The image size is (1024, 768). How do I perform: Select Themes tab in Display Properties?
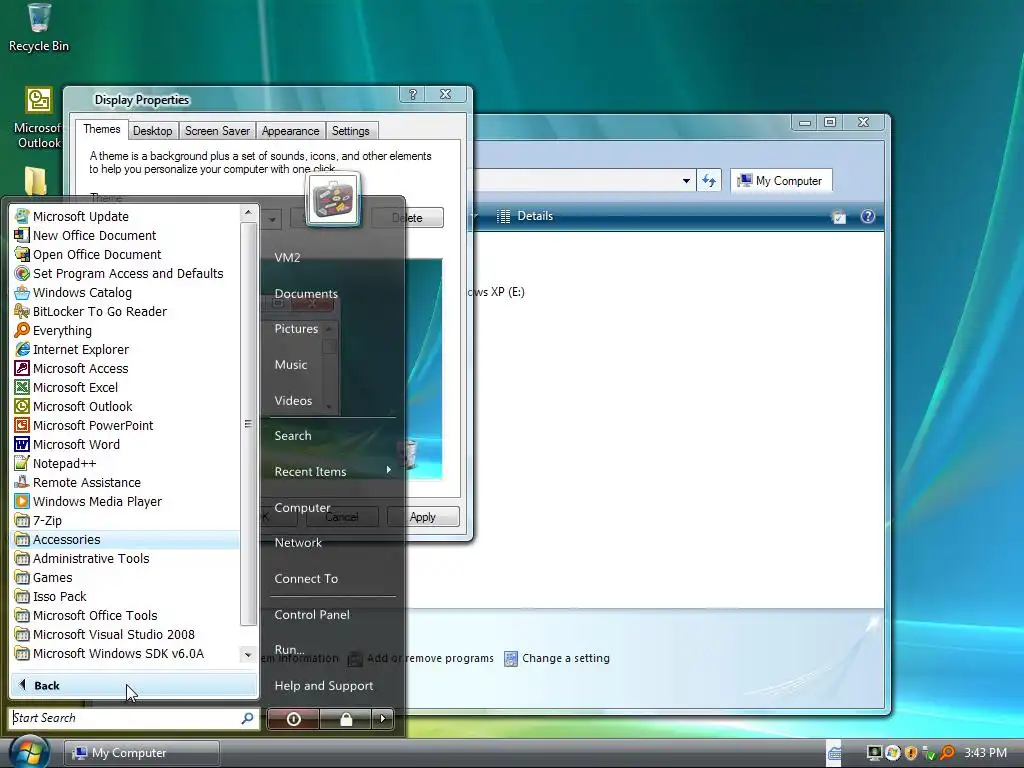(x=102, y=129)
